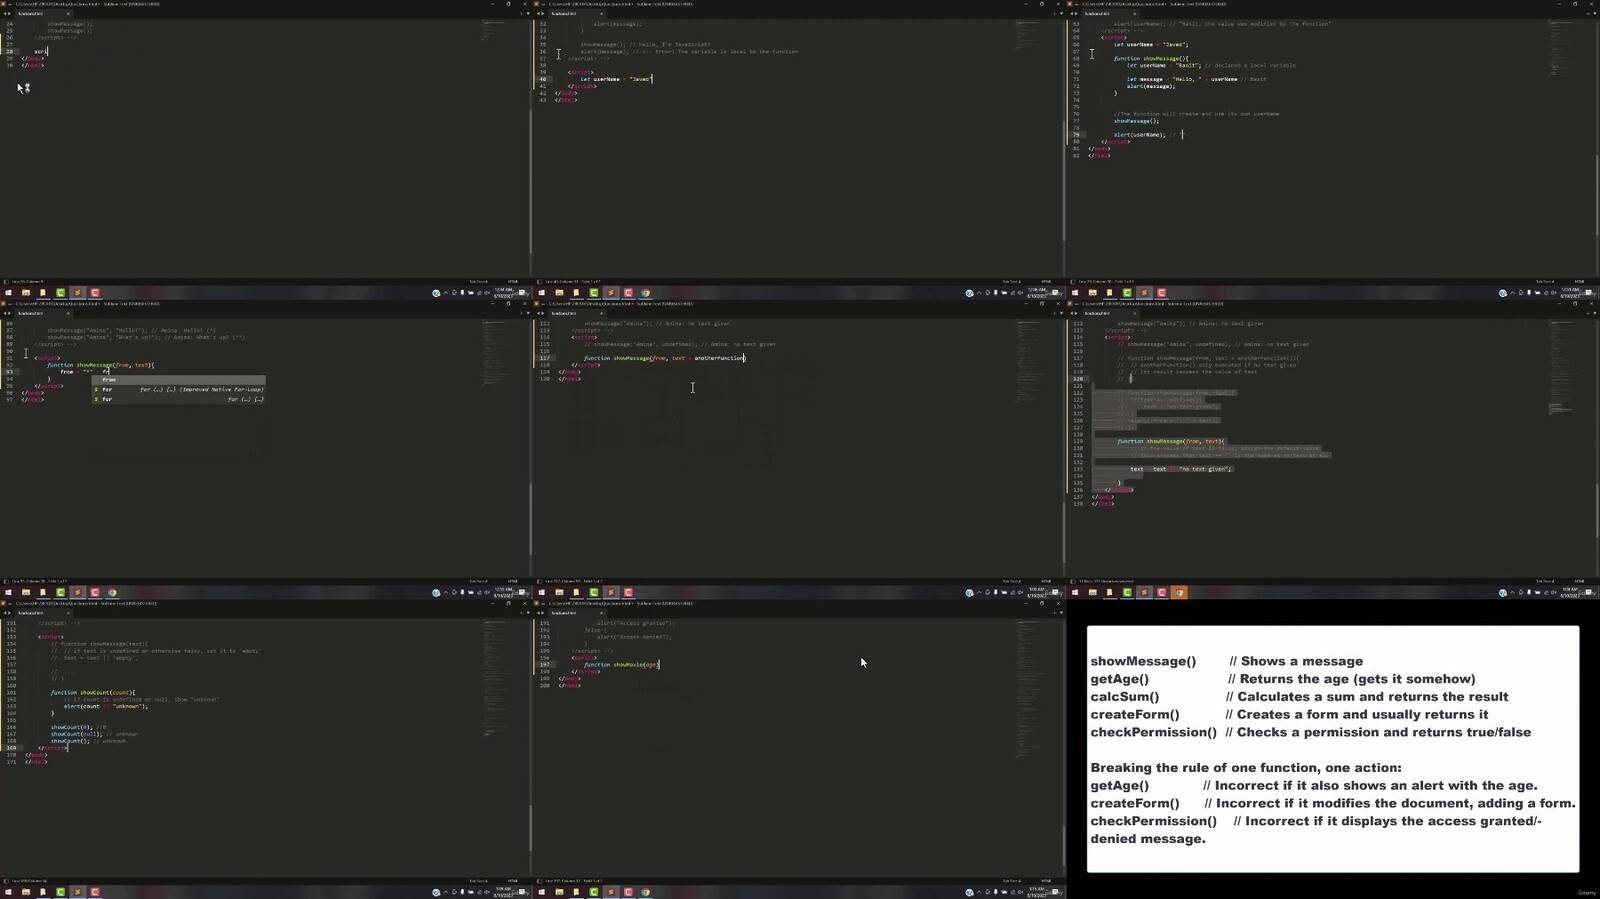The height and width of the screenshot is (899, 1600).
Task: Click the "createForm() // Creates a form" slide line
Action: coord(1289,715)
